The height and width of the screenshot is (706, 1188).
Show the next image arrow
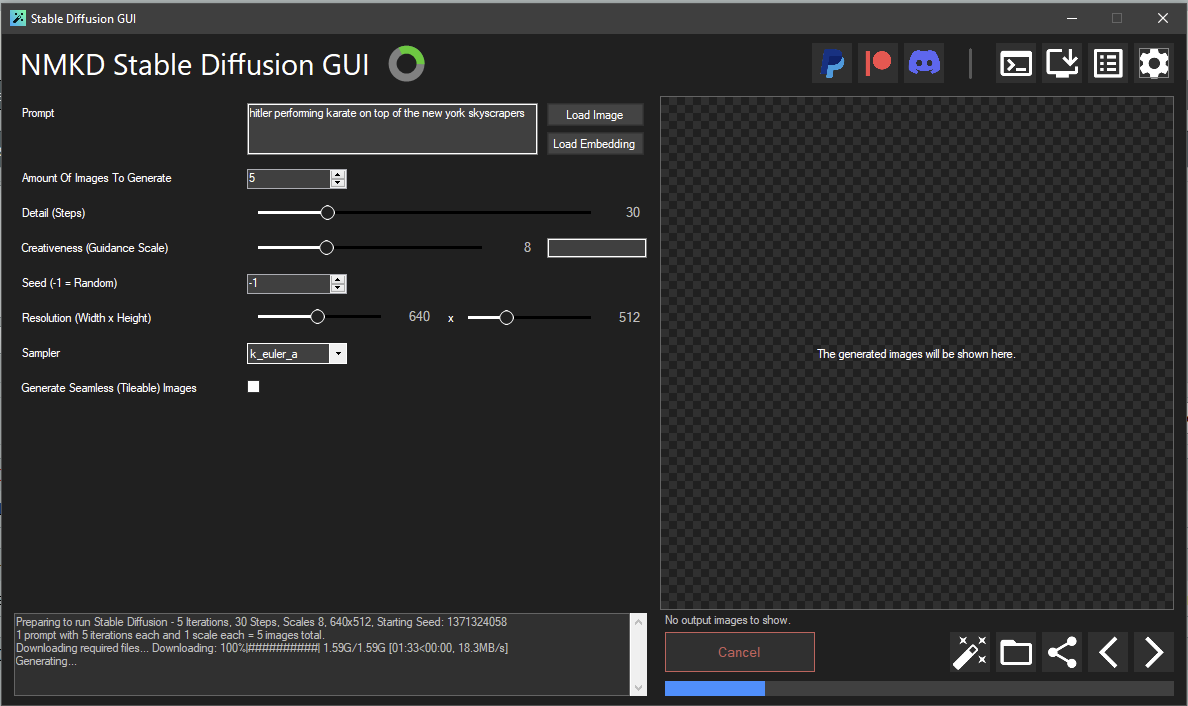click(x=1154, y=652)
